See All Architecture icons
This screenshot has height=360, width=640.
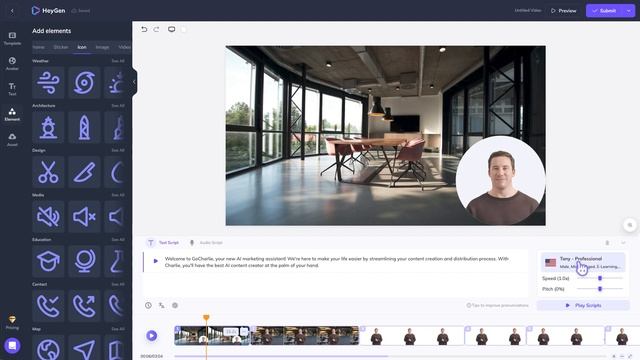pos(118,106)
